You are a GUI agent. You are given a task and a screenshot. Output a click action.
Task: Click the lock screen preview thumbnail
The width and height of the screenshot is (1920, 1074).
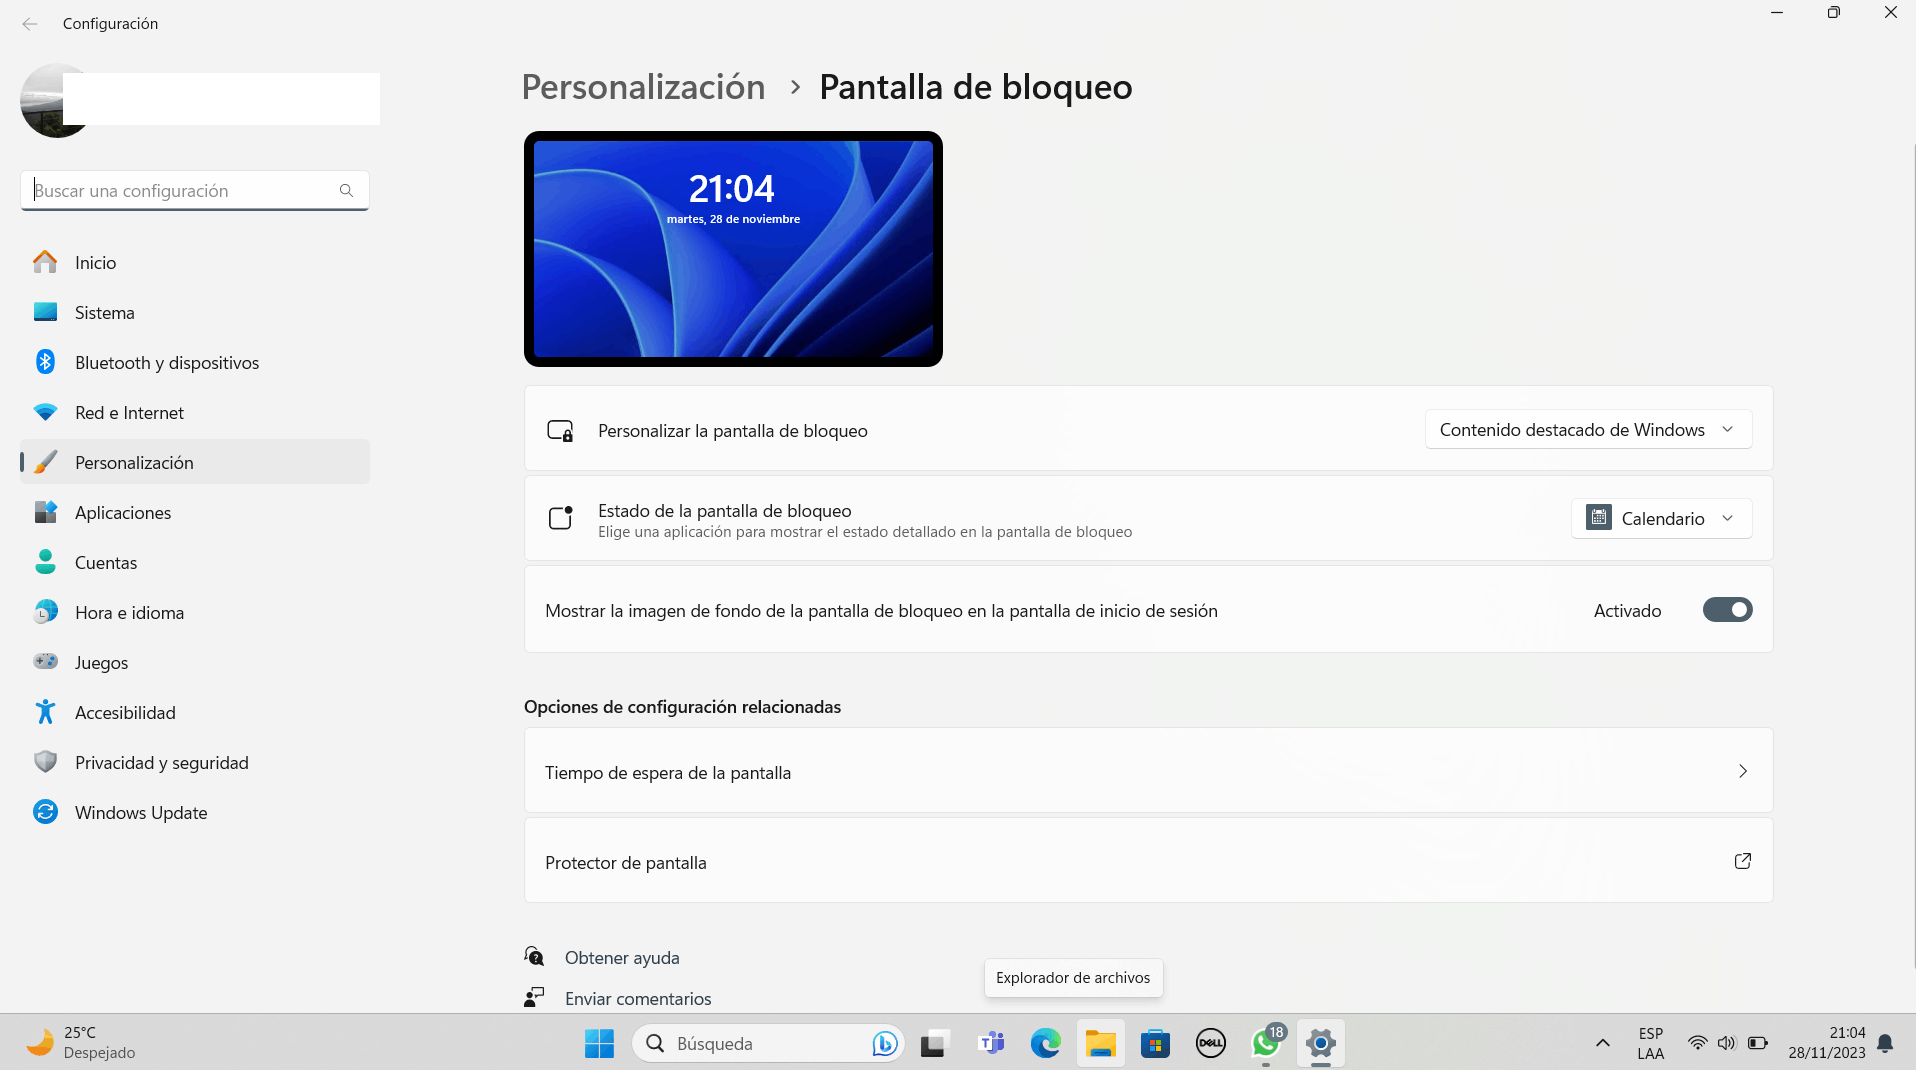coord(733,249)
